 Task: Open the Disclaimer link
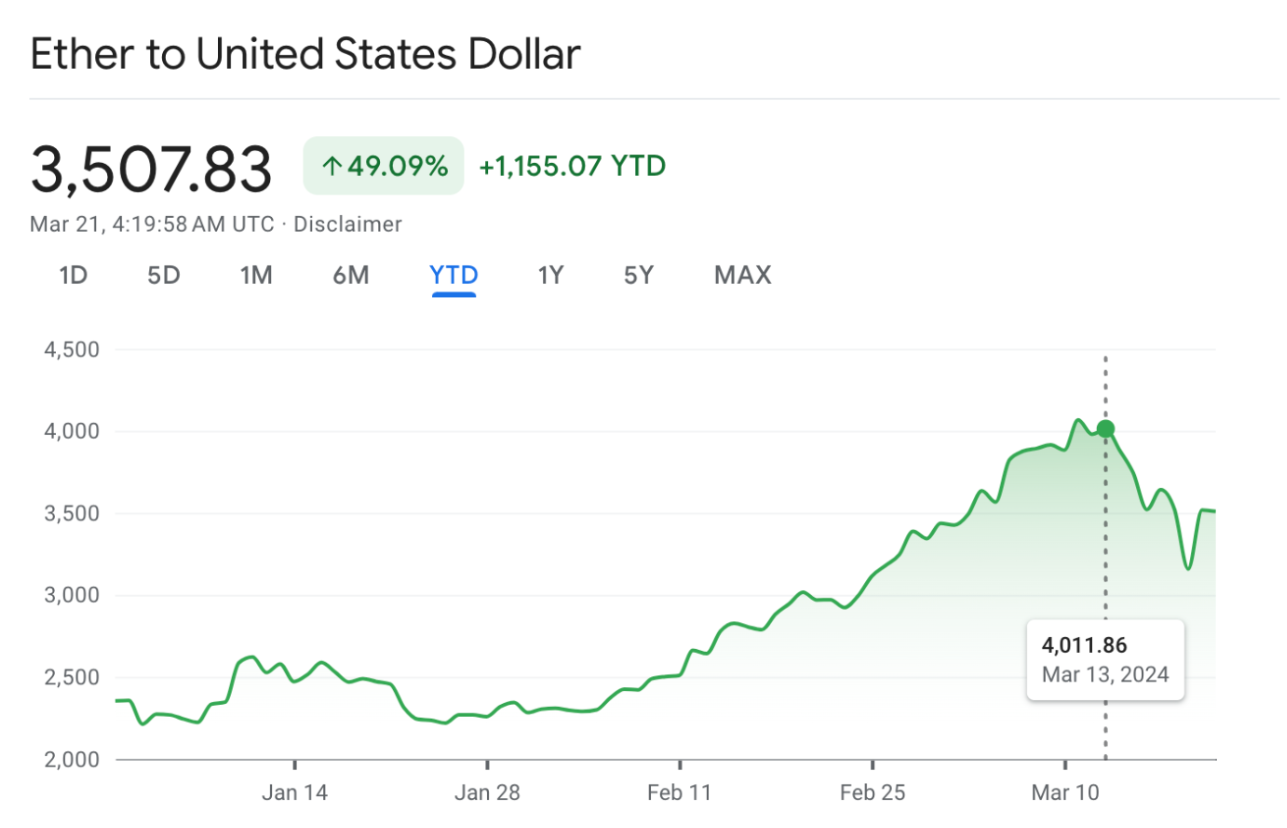pyautogui.click(x=346, y=224)
